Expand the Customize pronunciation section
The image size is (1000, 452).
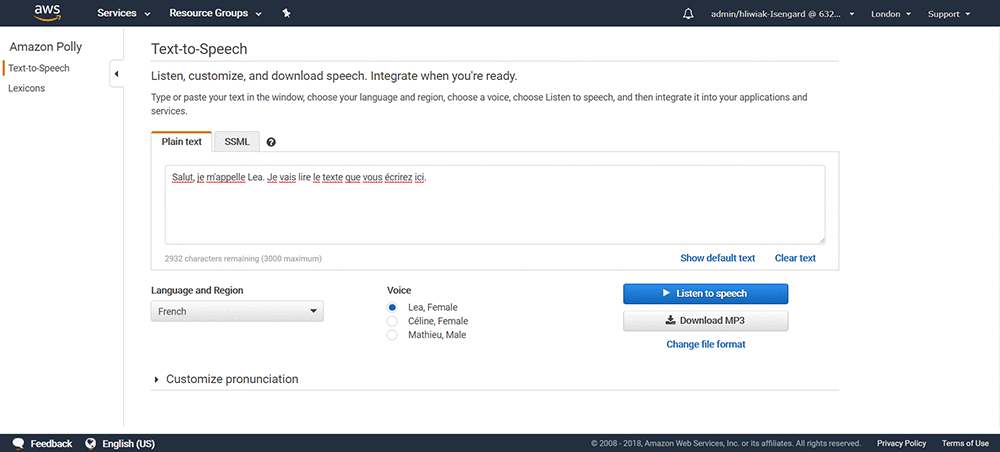tap(226, 379)
